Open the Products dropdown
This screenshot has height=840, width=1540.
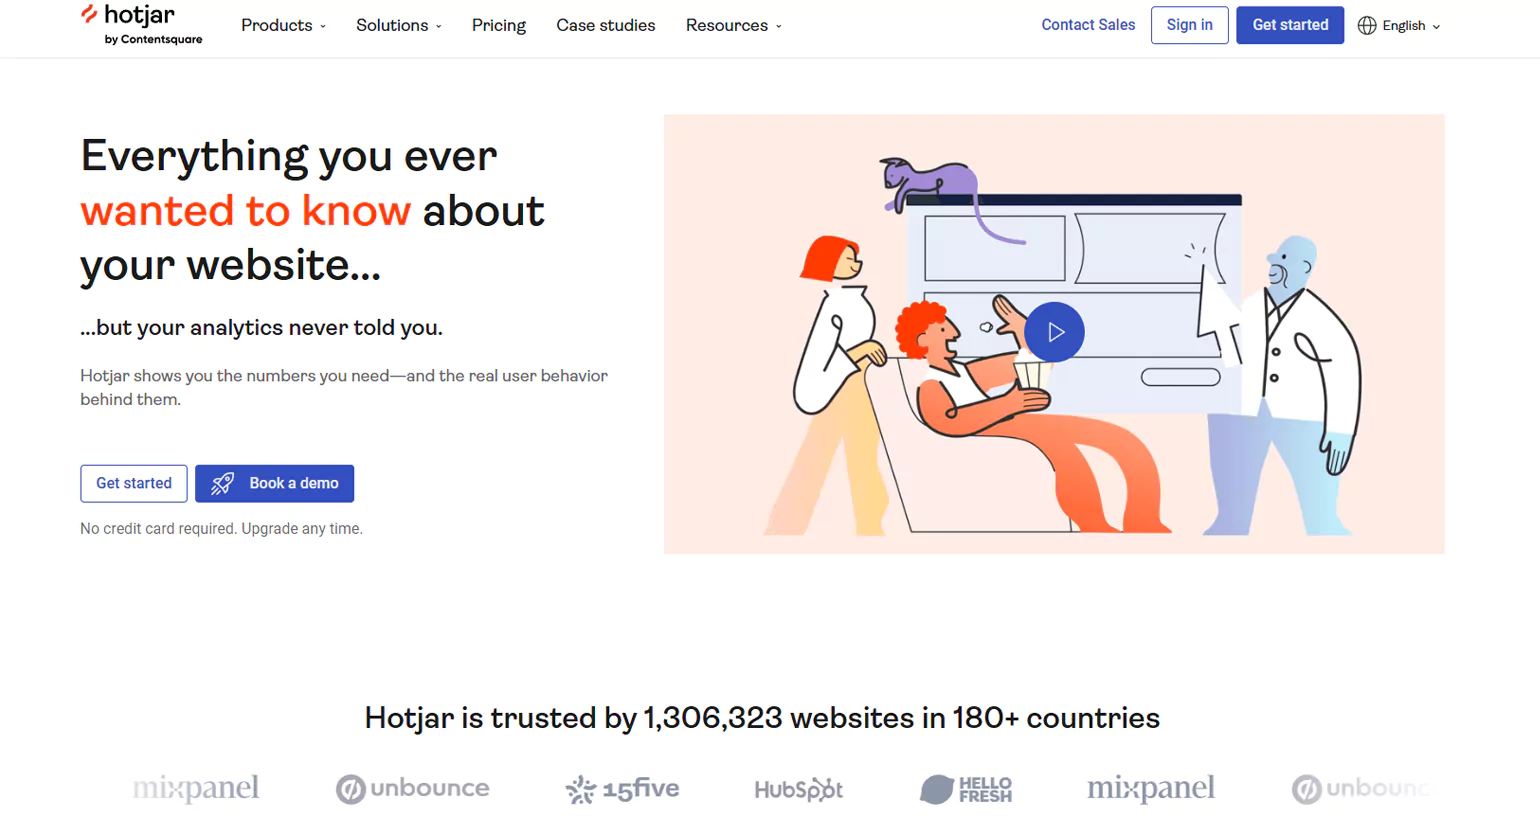[x=283, y=25]
